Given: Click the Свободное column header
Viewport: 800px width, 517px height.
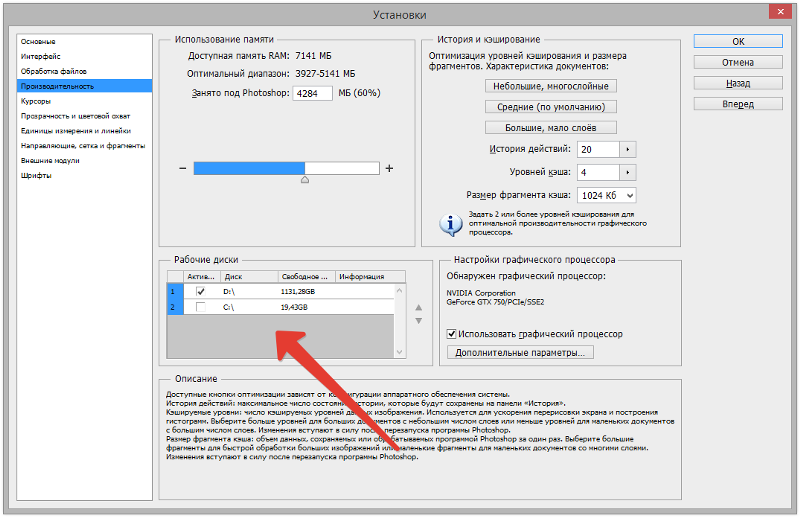Looking at the screenshot, I should [307, 277].
